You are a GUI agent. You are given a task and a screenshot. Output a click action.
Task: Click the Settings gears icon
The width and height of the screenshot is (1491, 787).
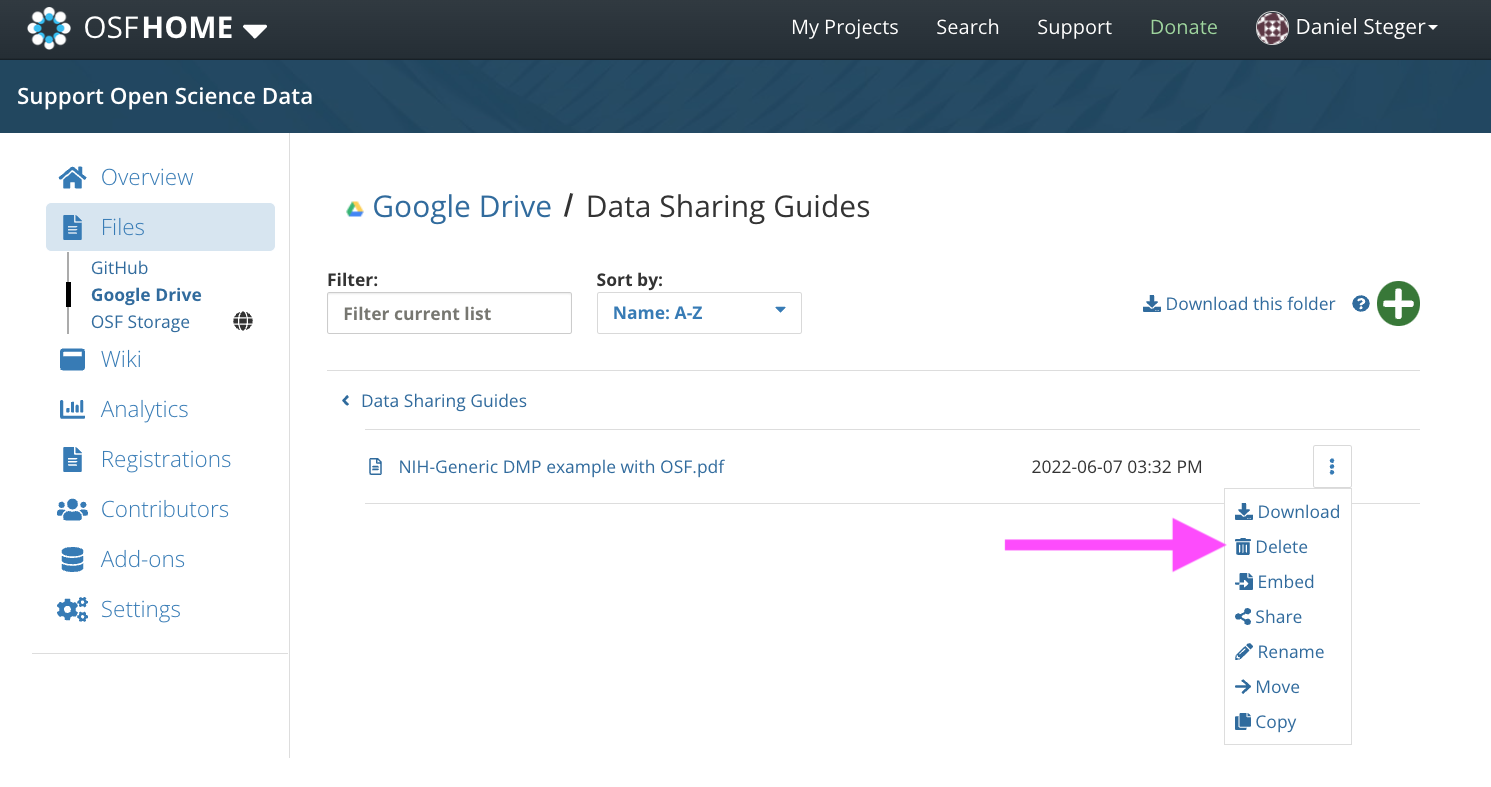[x=72, y=609]
